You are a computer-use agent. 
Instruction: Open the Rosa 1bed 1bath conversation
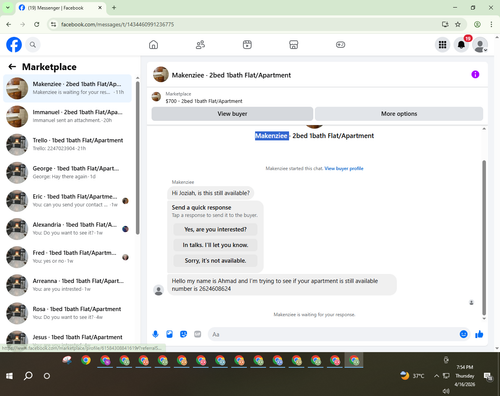click(67, 313)
